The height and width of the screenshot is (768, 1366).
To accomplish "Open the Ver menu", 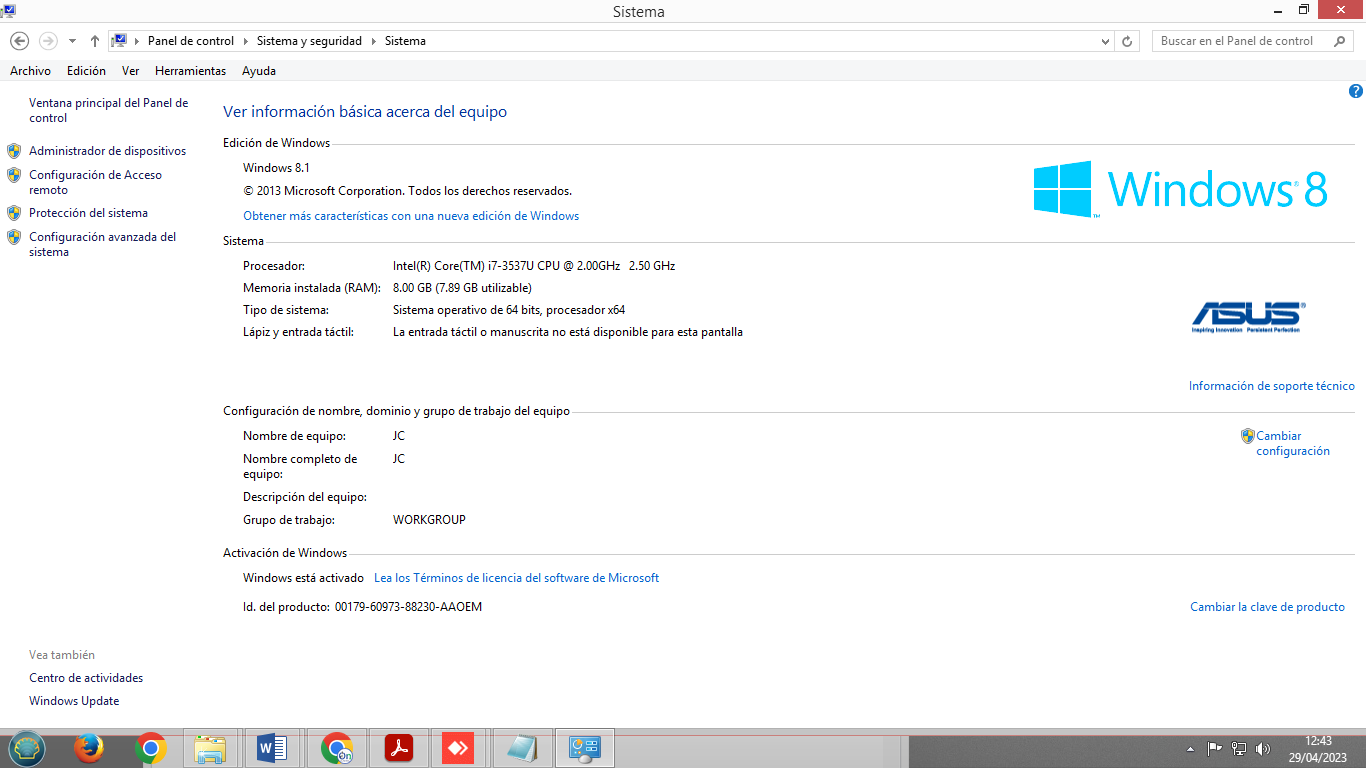I will 130,71.
